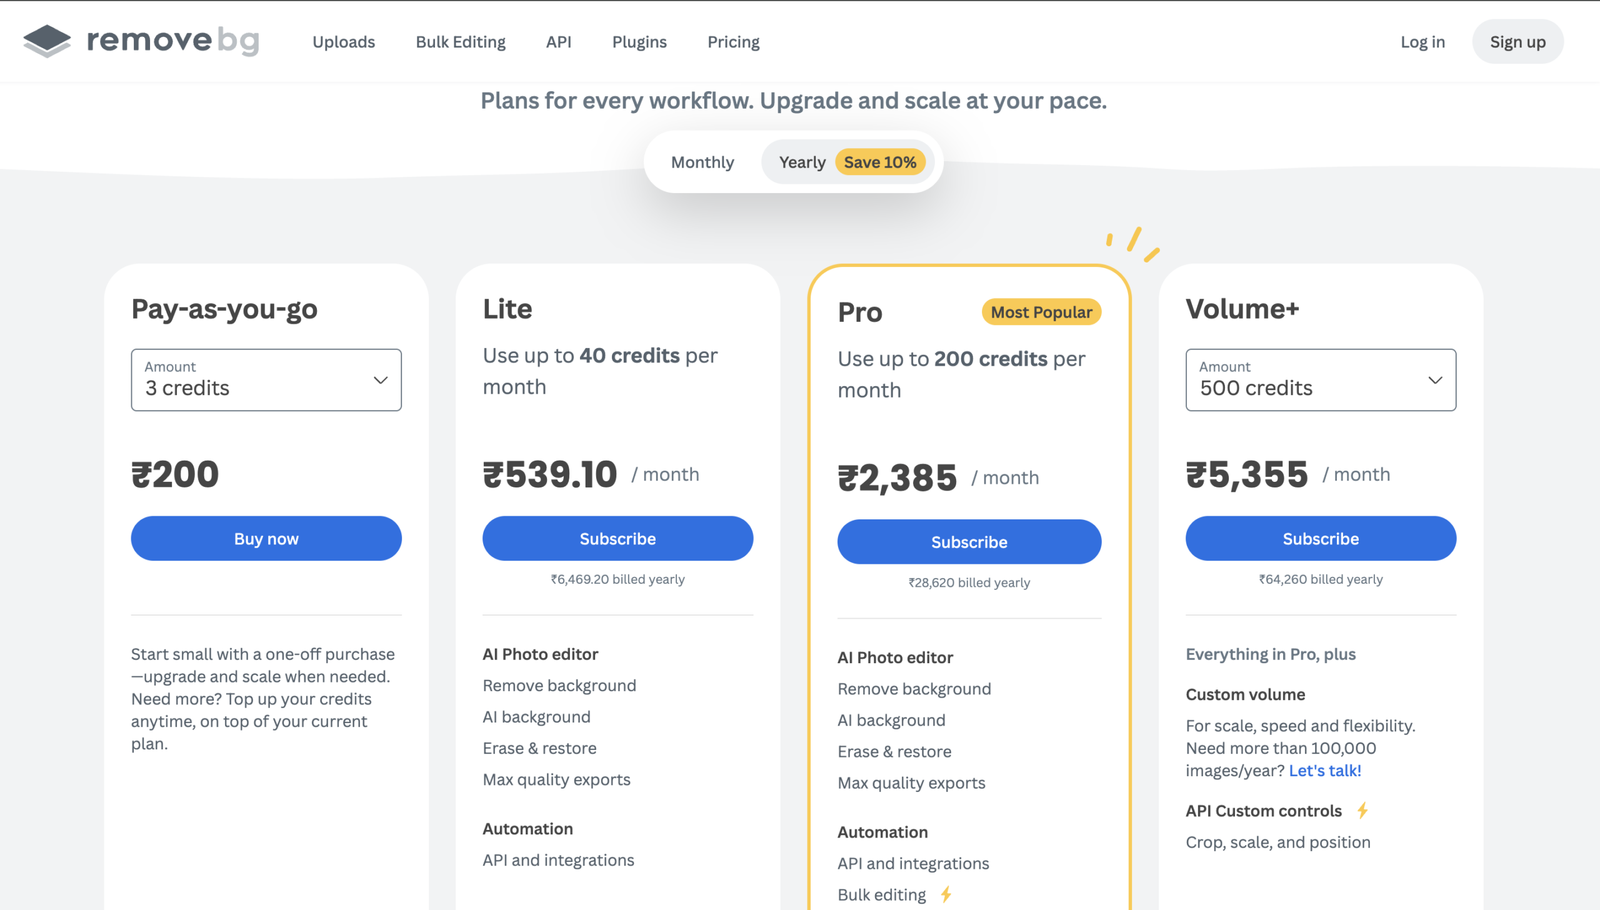Screen dimensions: 1600x910
Task: Open the Plugins page
Action: pos(640,42)
